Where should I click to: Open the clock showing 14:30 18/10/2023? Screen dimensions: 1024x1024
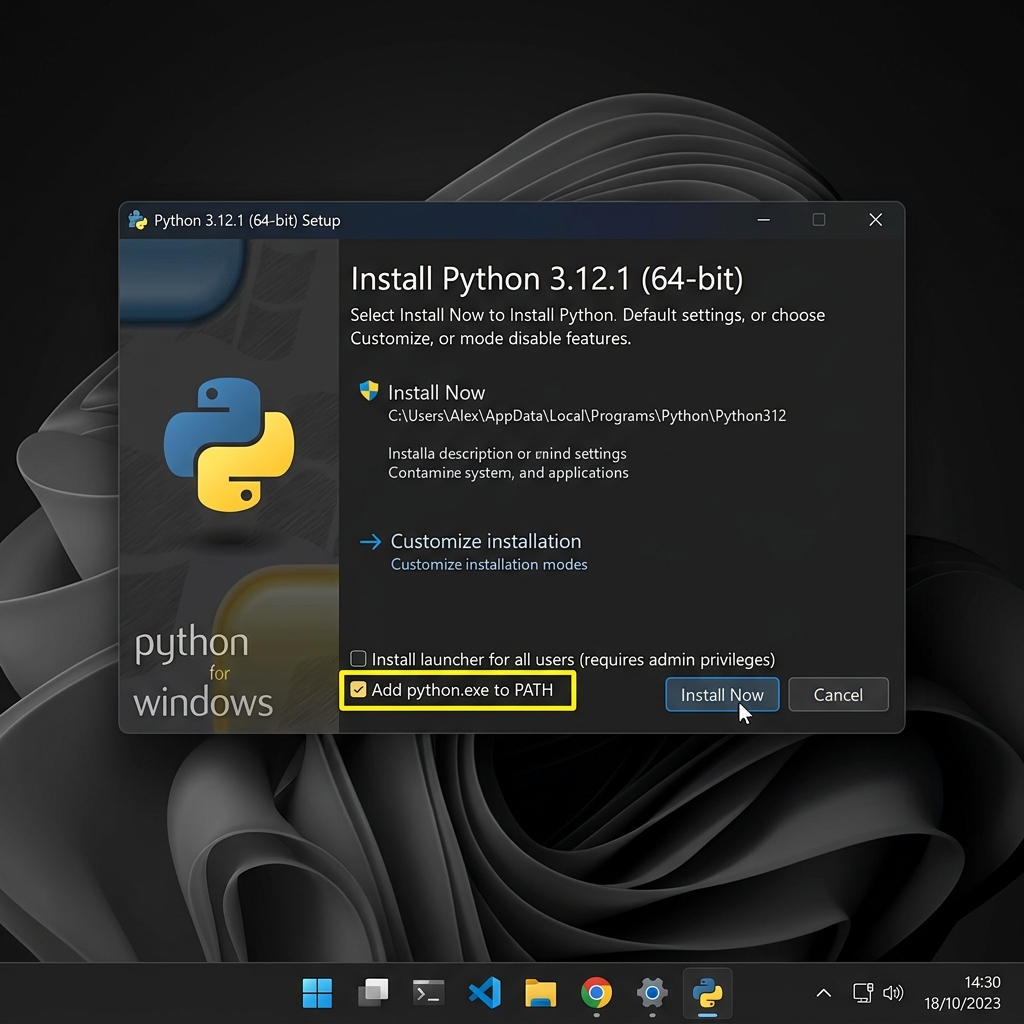click(x=963, y=993)
